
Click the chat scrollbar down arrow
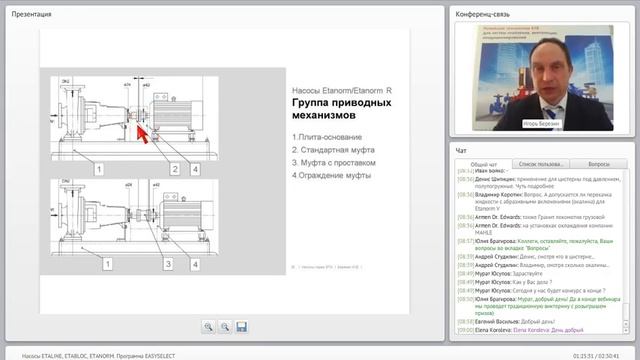point(626,331)
